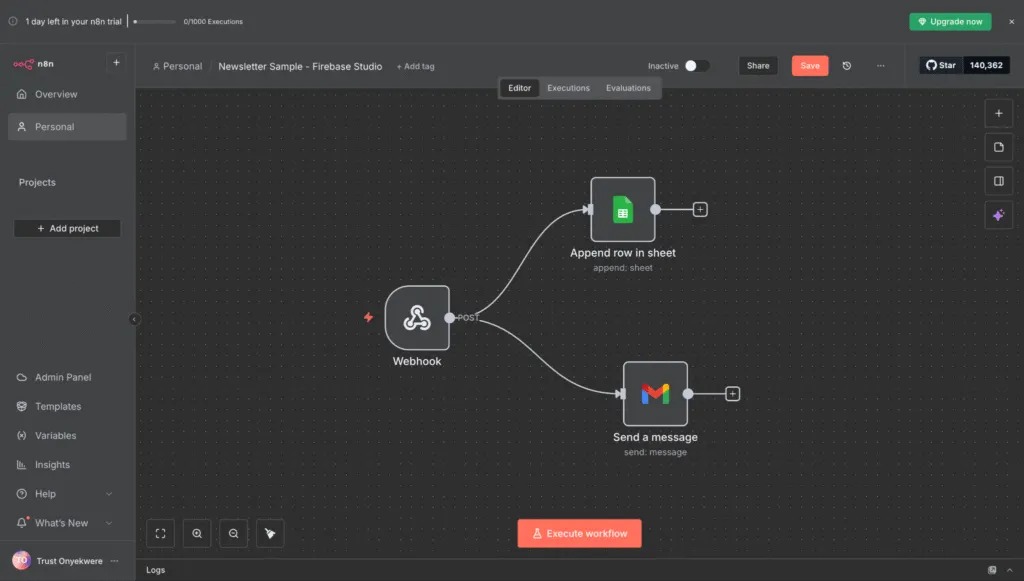This screenshot has width=1024, height=581.
Task: Collapse the left sidebar
Action: pyautogui.click(x=134, y=319)
